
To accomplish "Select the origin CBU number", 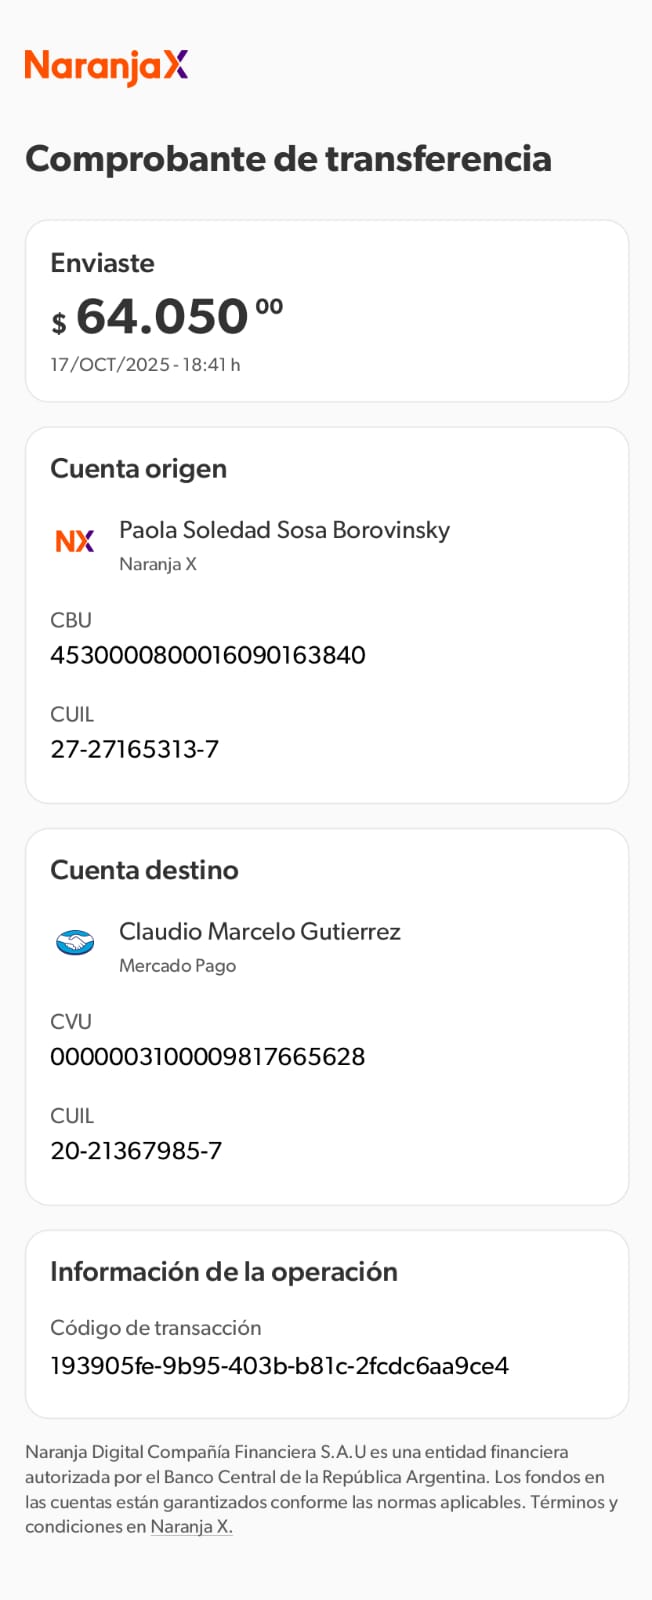I will click(208, 655).
